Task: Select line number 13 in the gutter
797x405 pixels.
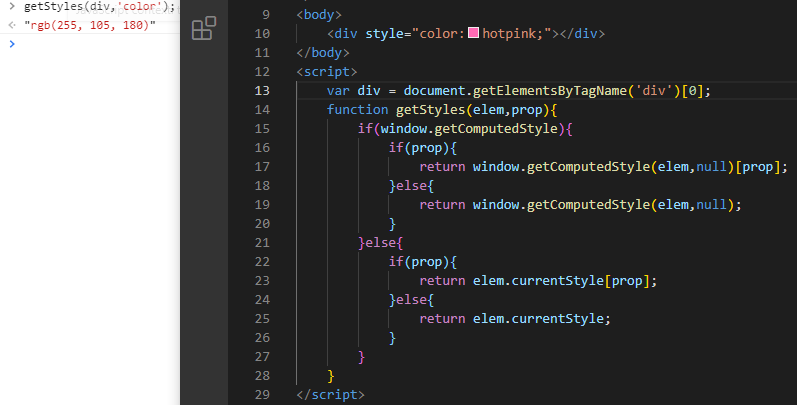Action: [x=262, y=90]
